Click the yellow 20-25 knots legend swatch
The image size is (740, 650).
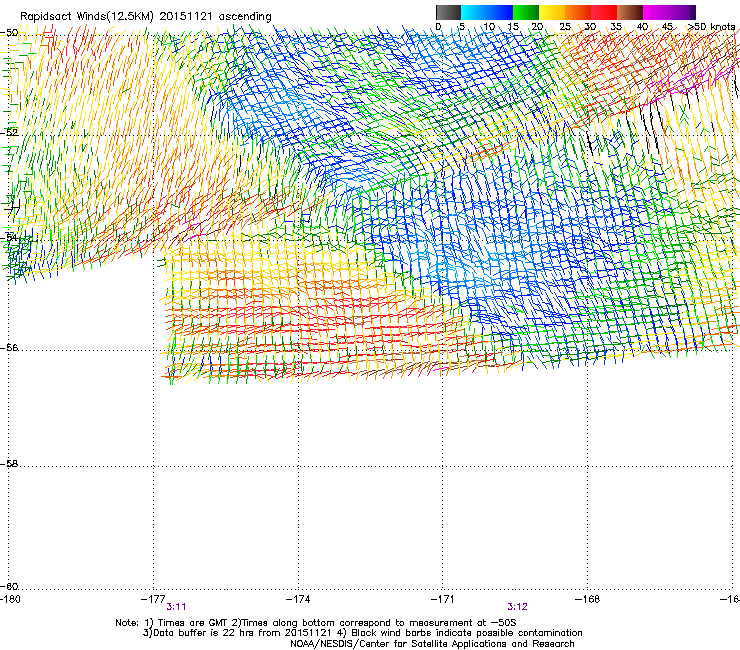click(552, 13)
